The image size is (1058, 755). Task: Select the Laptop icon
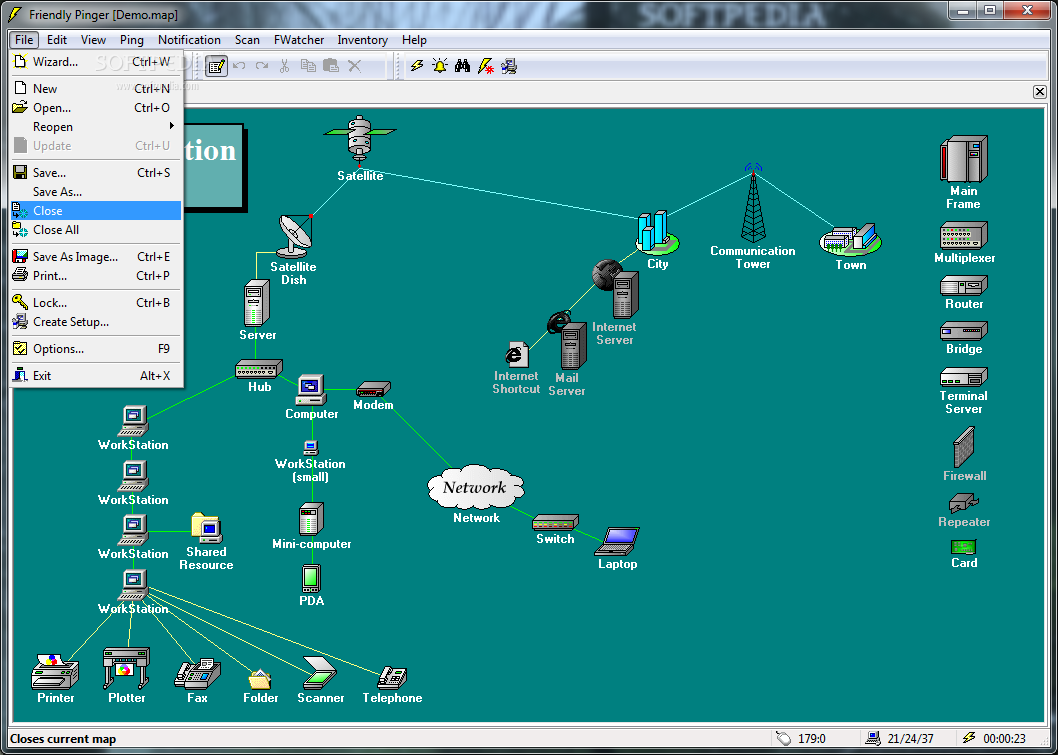[x=617, y=541]
